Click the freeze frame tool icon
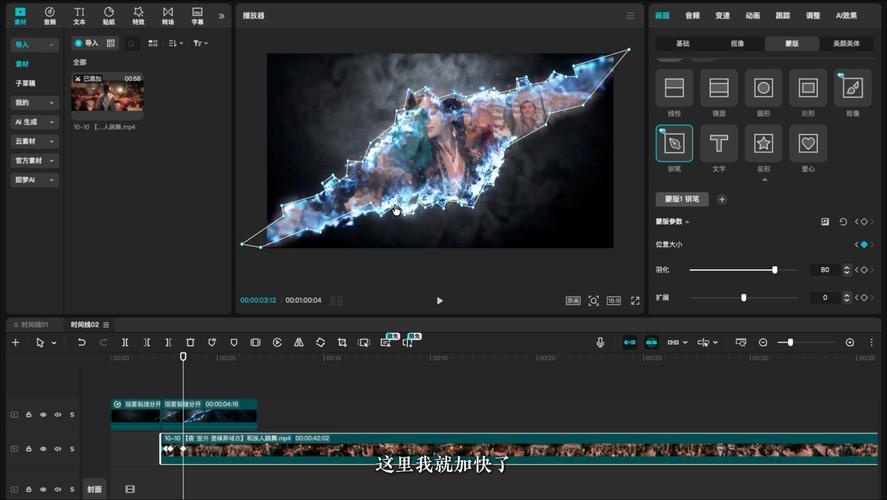887x500 pixels. pos(255,342)
